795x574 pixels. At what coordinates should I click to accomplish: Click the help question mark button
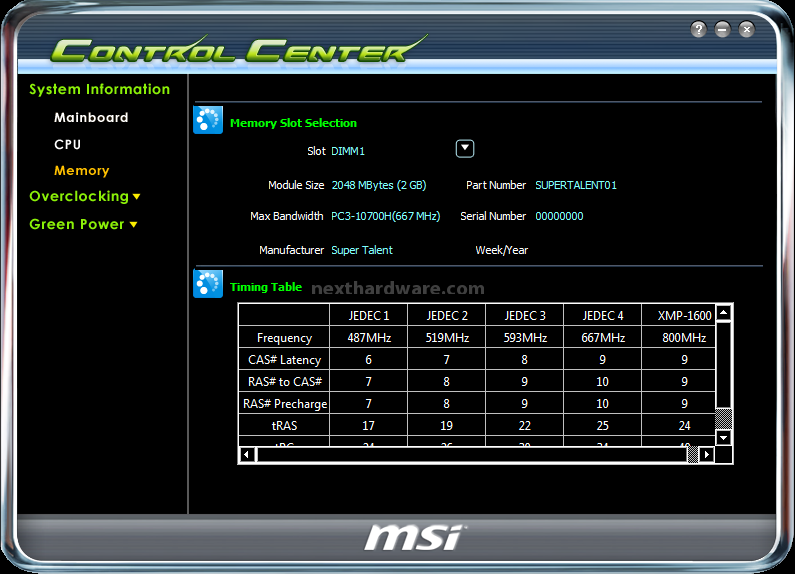pyautogui.click(x=698, y=29)
